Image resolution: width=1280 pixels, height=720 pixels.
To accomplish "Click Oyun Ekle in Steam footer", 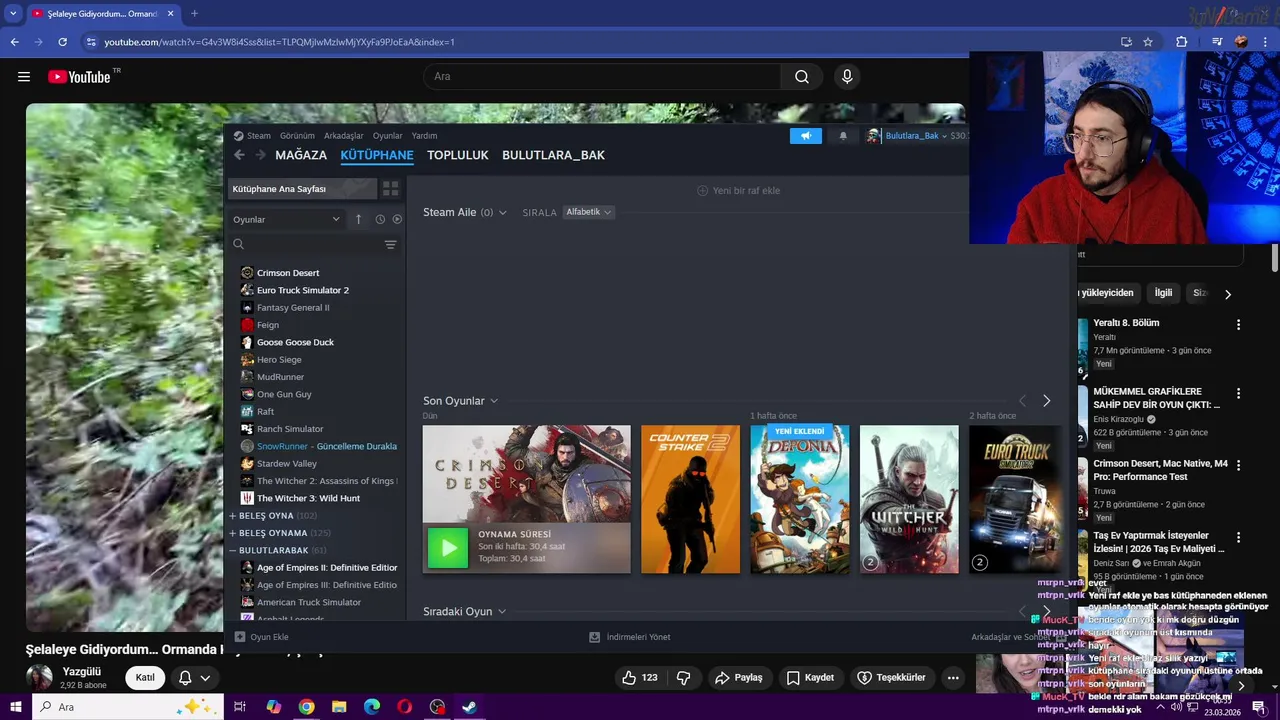I will pyautogui.click(x=261, y=637).
